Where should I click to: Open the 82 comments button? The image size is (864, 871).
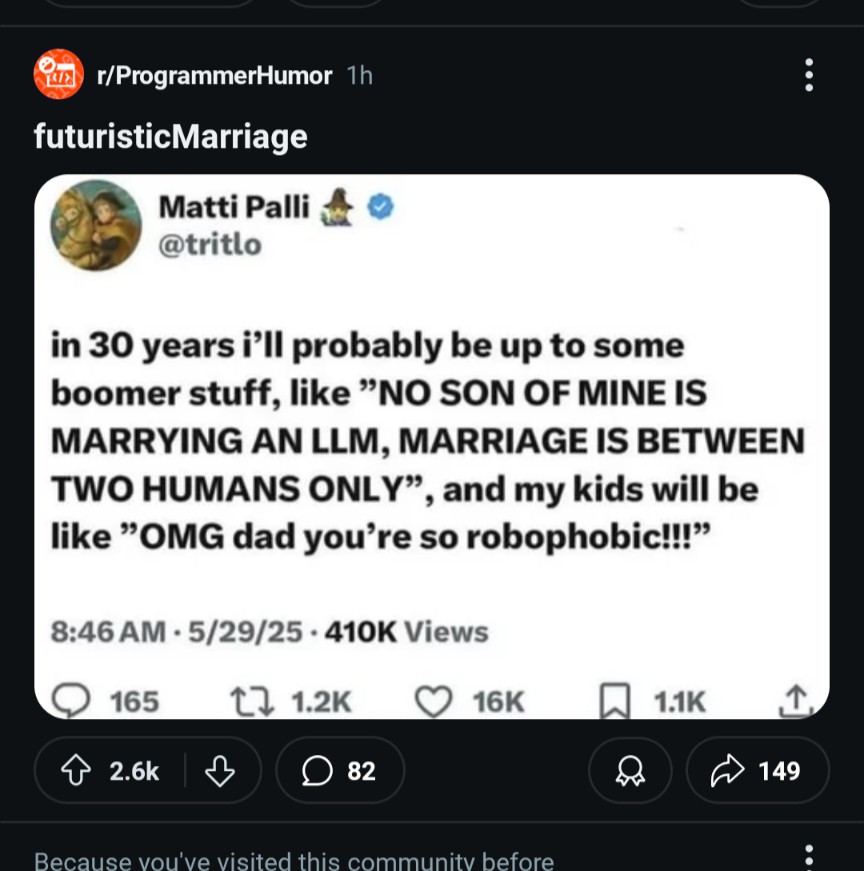tap(340, 771)
